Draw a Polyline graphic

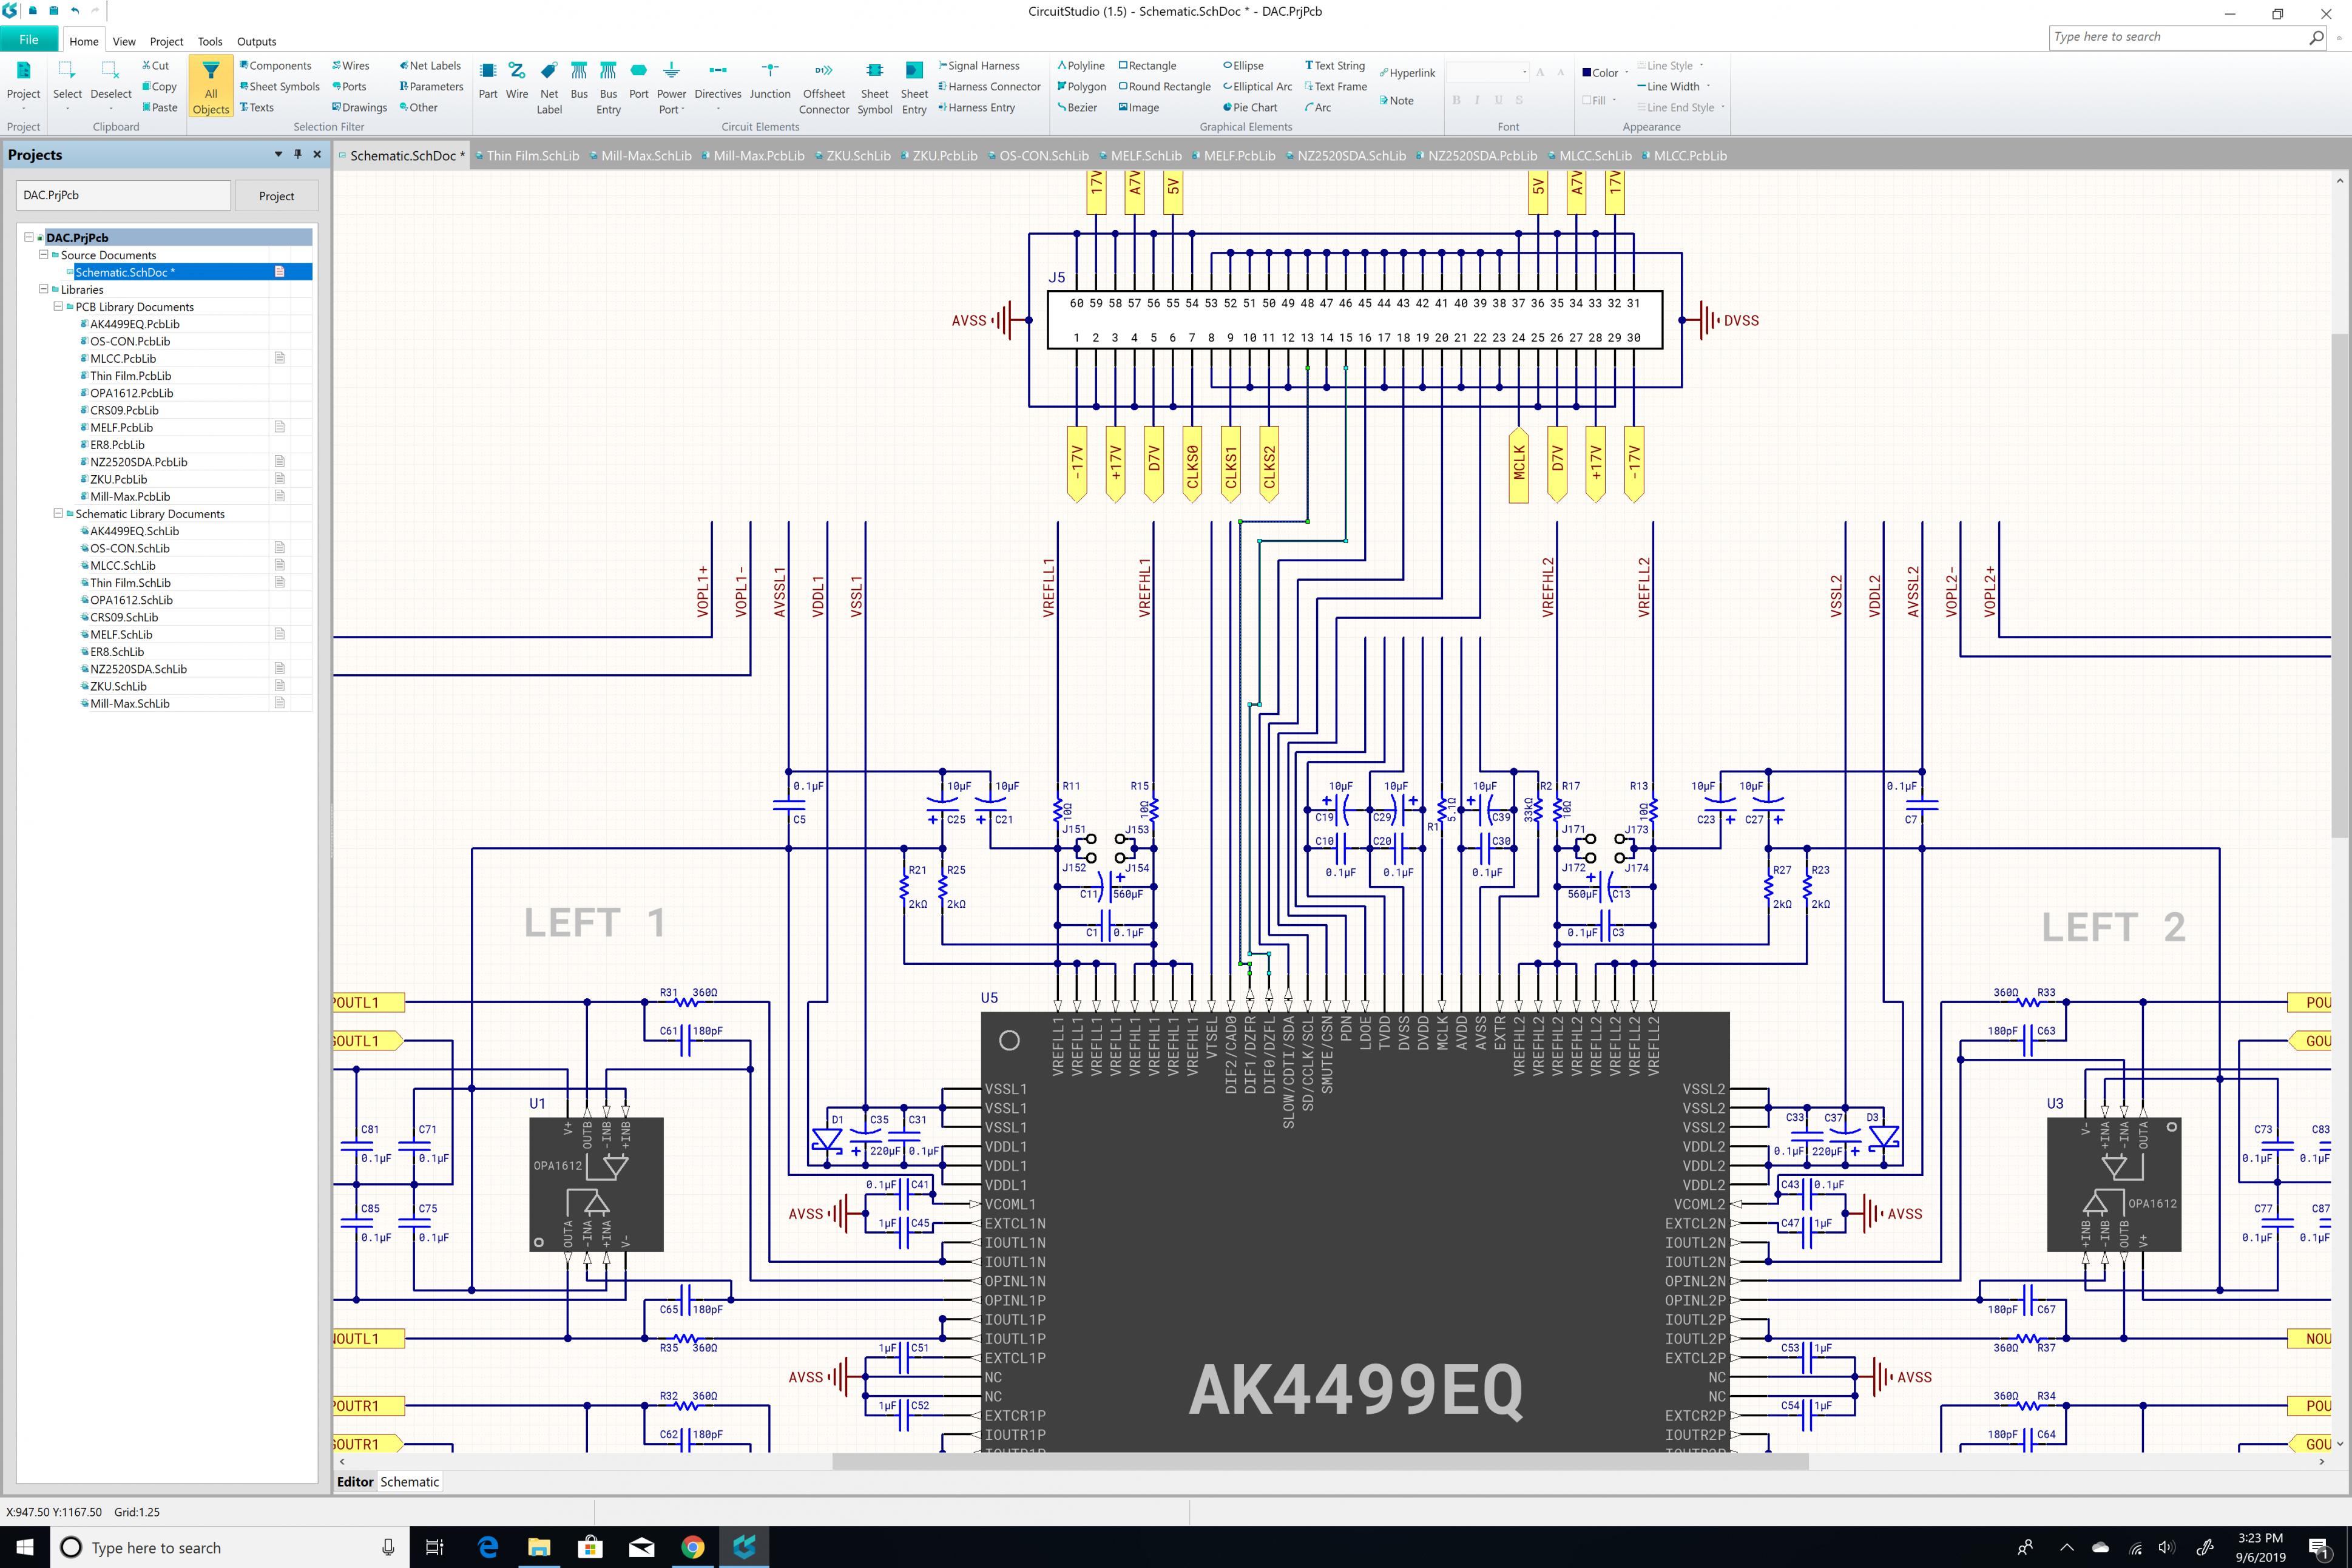coord(1081,66)
